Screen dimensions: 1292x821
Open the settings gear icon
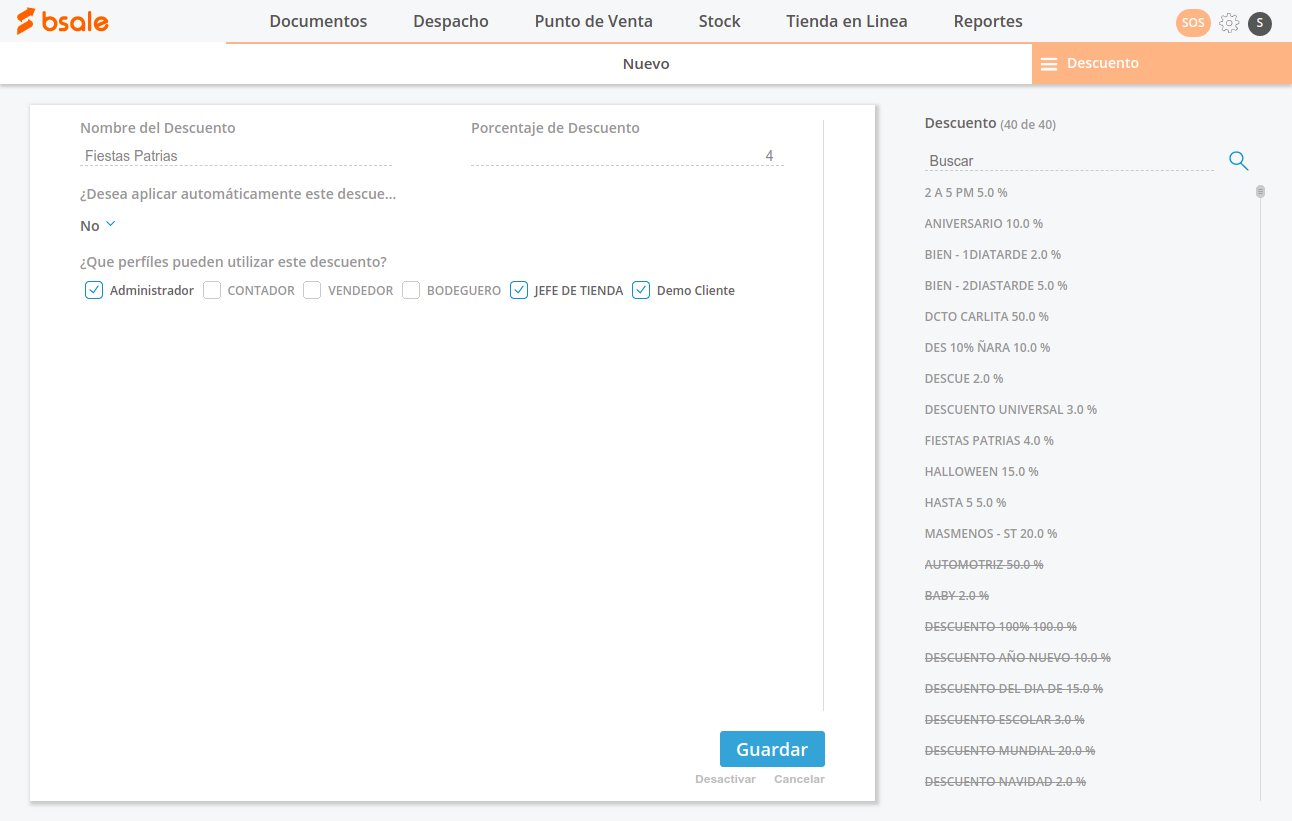pyautogui.click(x=1229, y=23)
